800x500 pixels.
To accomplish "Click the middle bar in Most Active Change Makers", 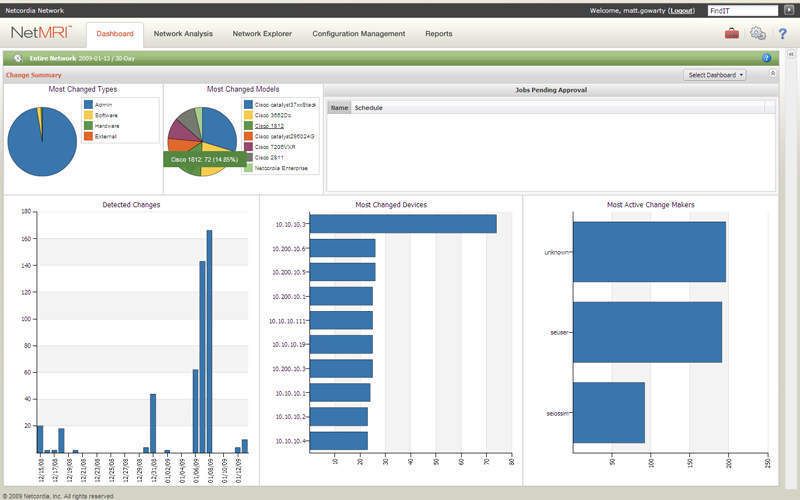I will coord(648,332).
